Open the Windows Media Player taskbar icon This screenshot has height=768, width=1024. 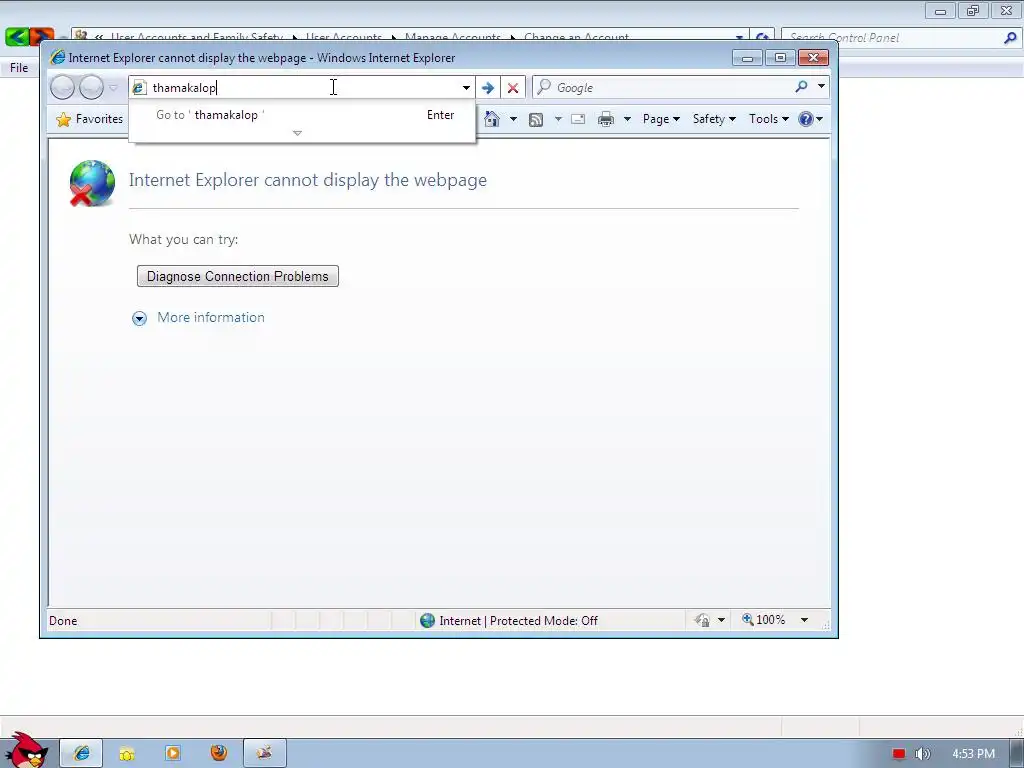pos(173,753)
